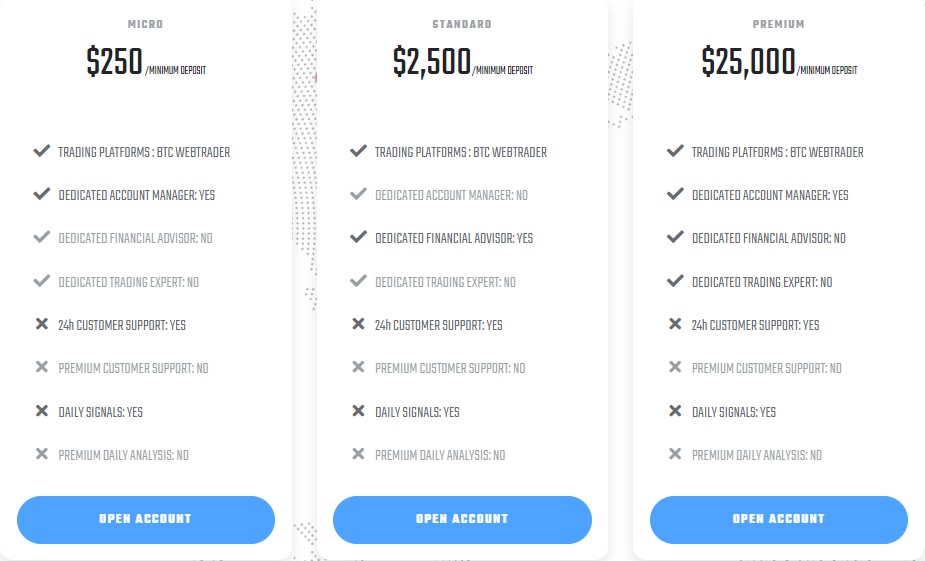This screenshot has width=925, height=561.
Task: Click Premium plan's Trading Platforms BTC Webtrader text
Action: (x=778, y=152)
